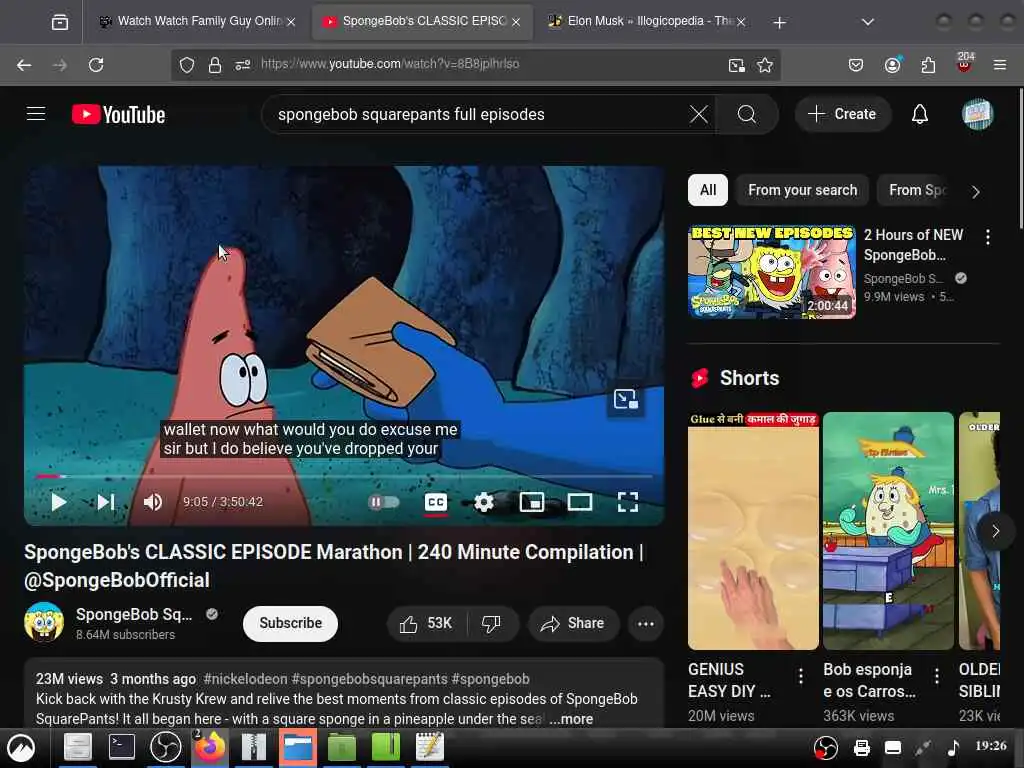The height and width of the screenshot is (768, 1024).
Task: Switch to miniplayer mode
Action: click(532, 502)
